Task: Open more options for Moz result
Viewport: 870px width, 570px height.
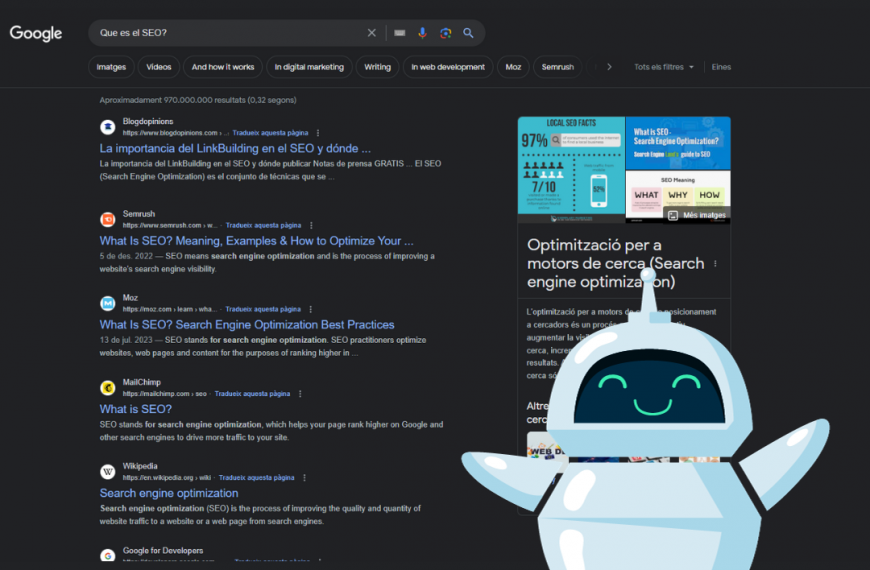Action: [311, 309]
